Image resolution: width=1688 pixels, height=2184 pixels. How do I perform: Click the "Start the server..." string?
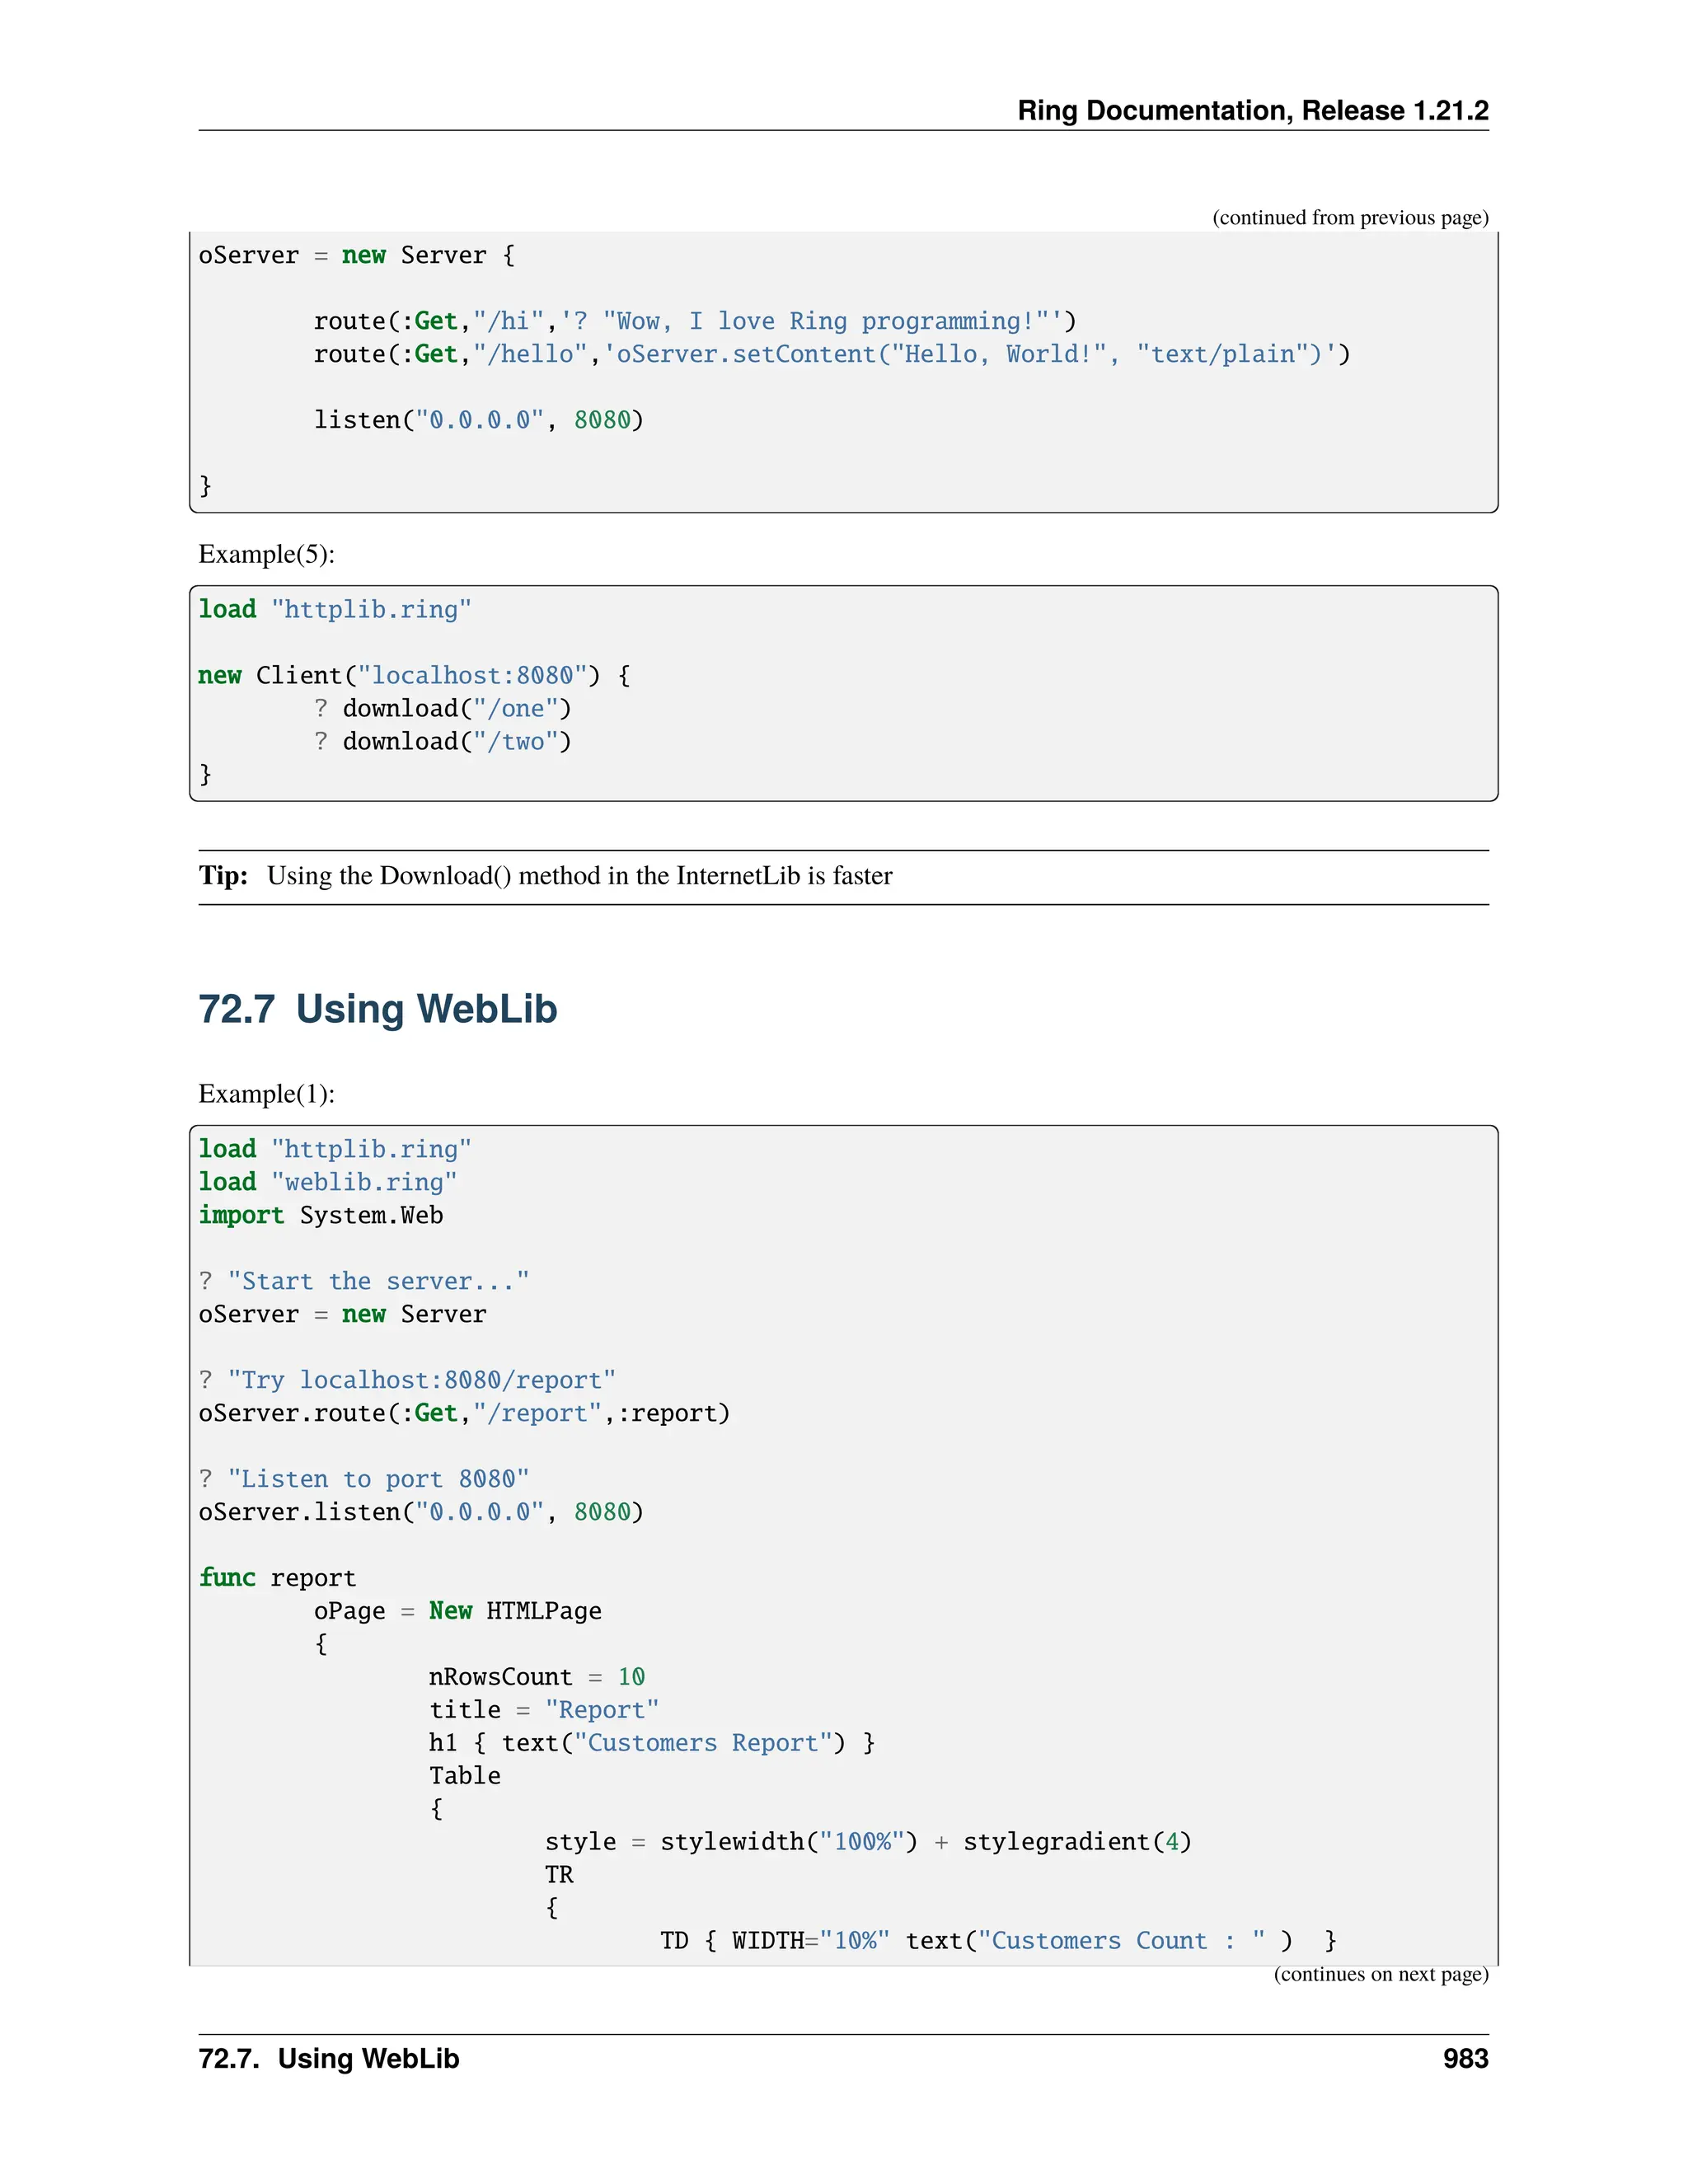[378, 1281]
